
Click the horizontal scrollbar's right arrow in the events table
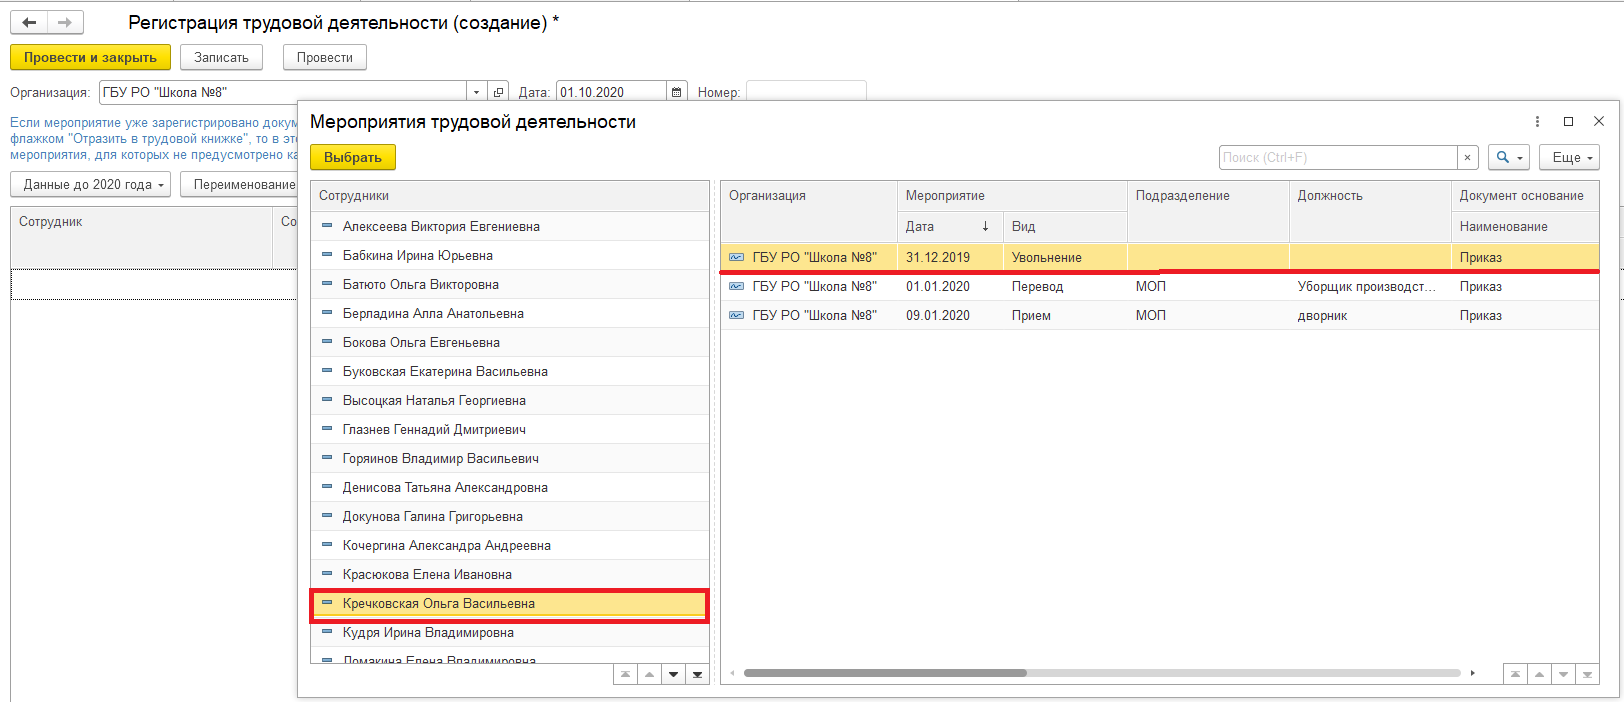coord(1473,673)
